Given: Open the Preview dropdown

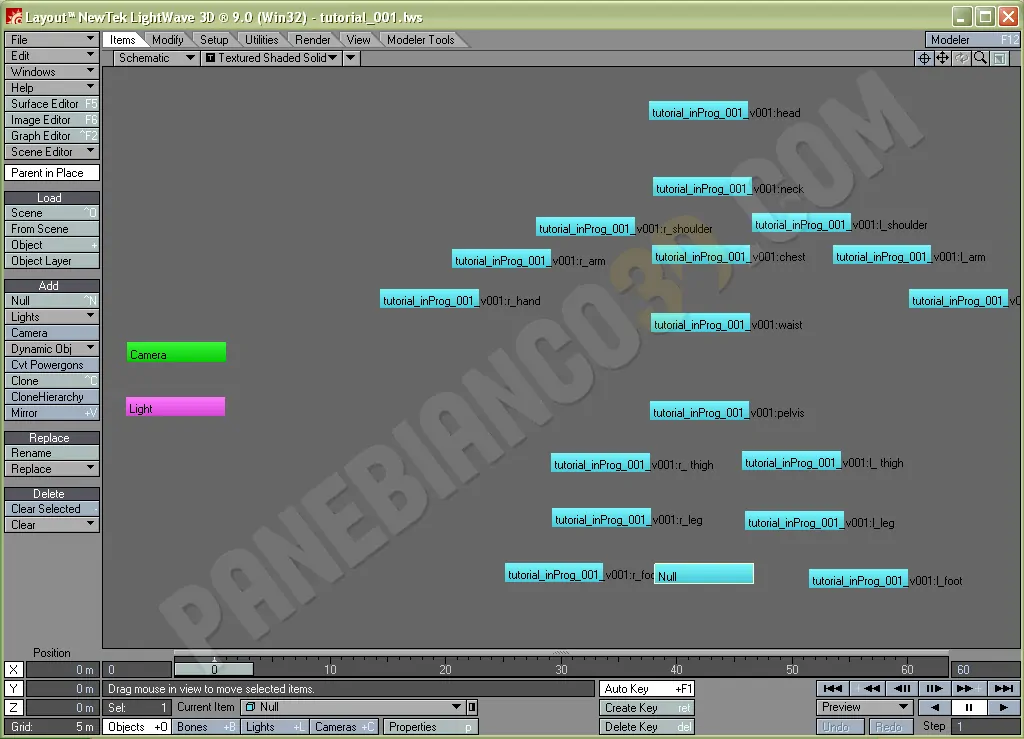Looking at the screenshot, I should pos(865,707).
